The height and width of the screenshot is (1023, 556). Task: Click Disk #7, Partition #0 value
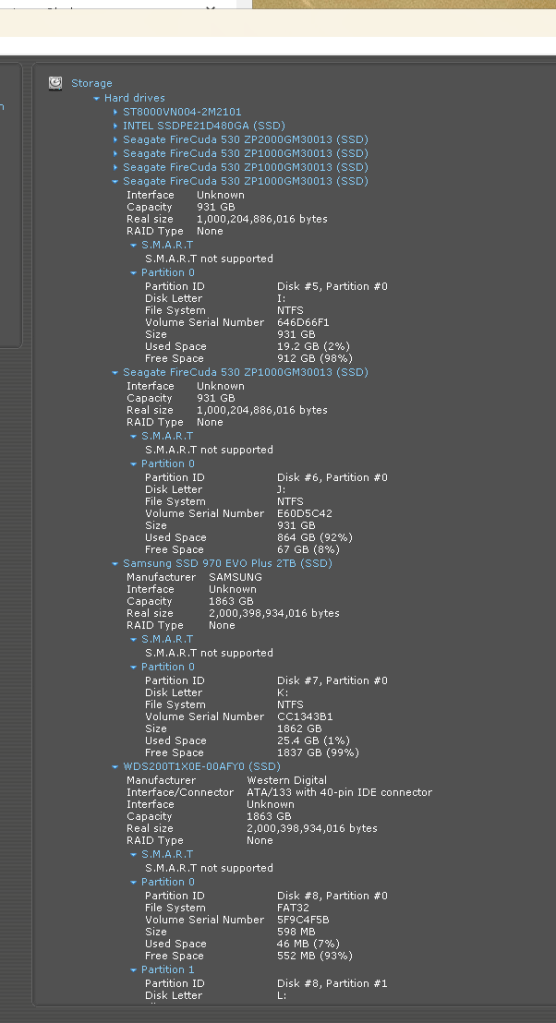332,680
